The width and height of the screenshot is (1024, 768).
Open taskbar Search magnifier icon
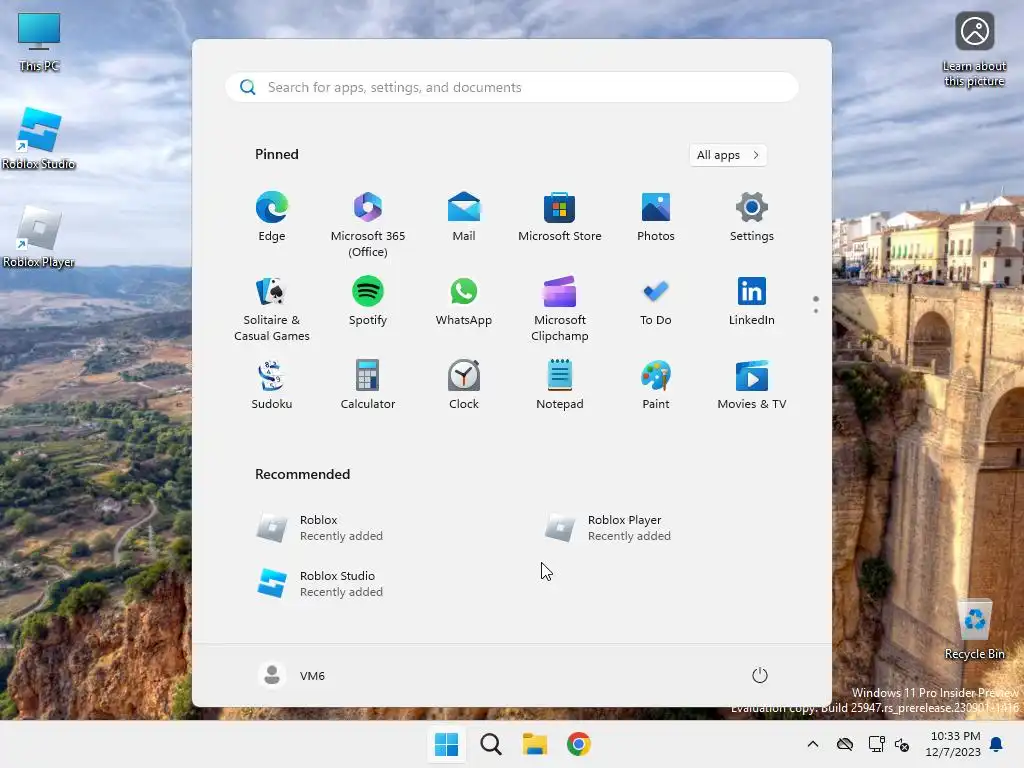click(x=490, y=744)
